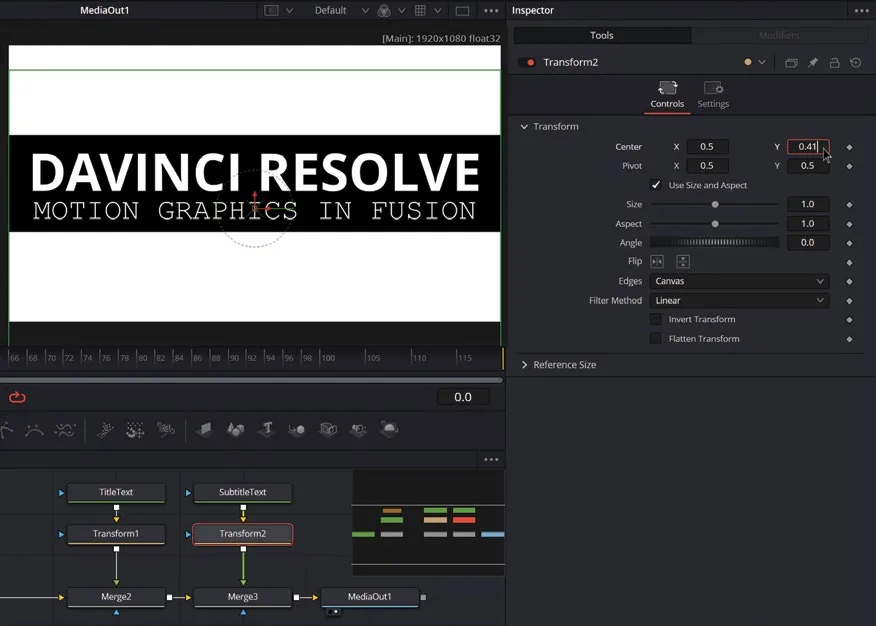876x626 pixels.
Task: Open the node editor three-dot menu
Action: coord(491,460)
